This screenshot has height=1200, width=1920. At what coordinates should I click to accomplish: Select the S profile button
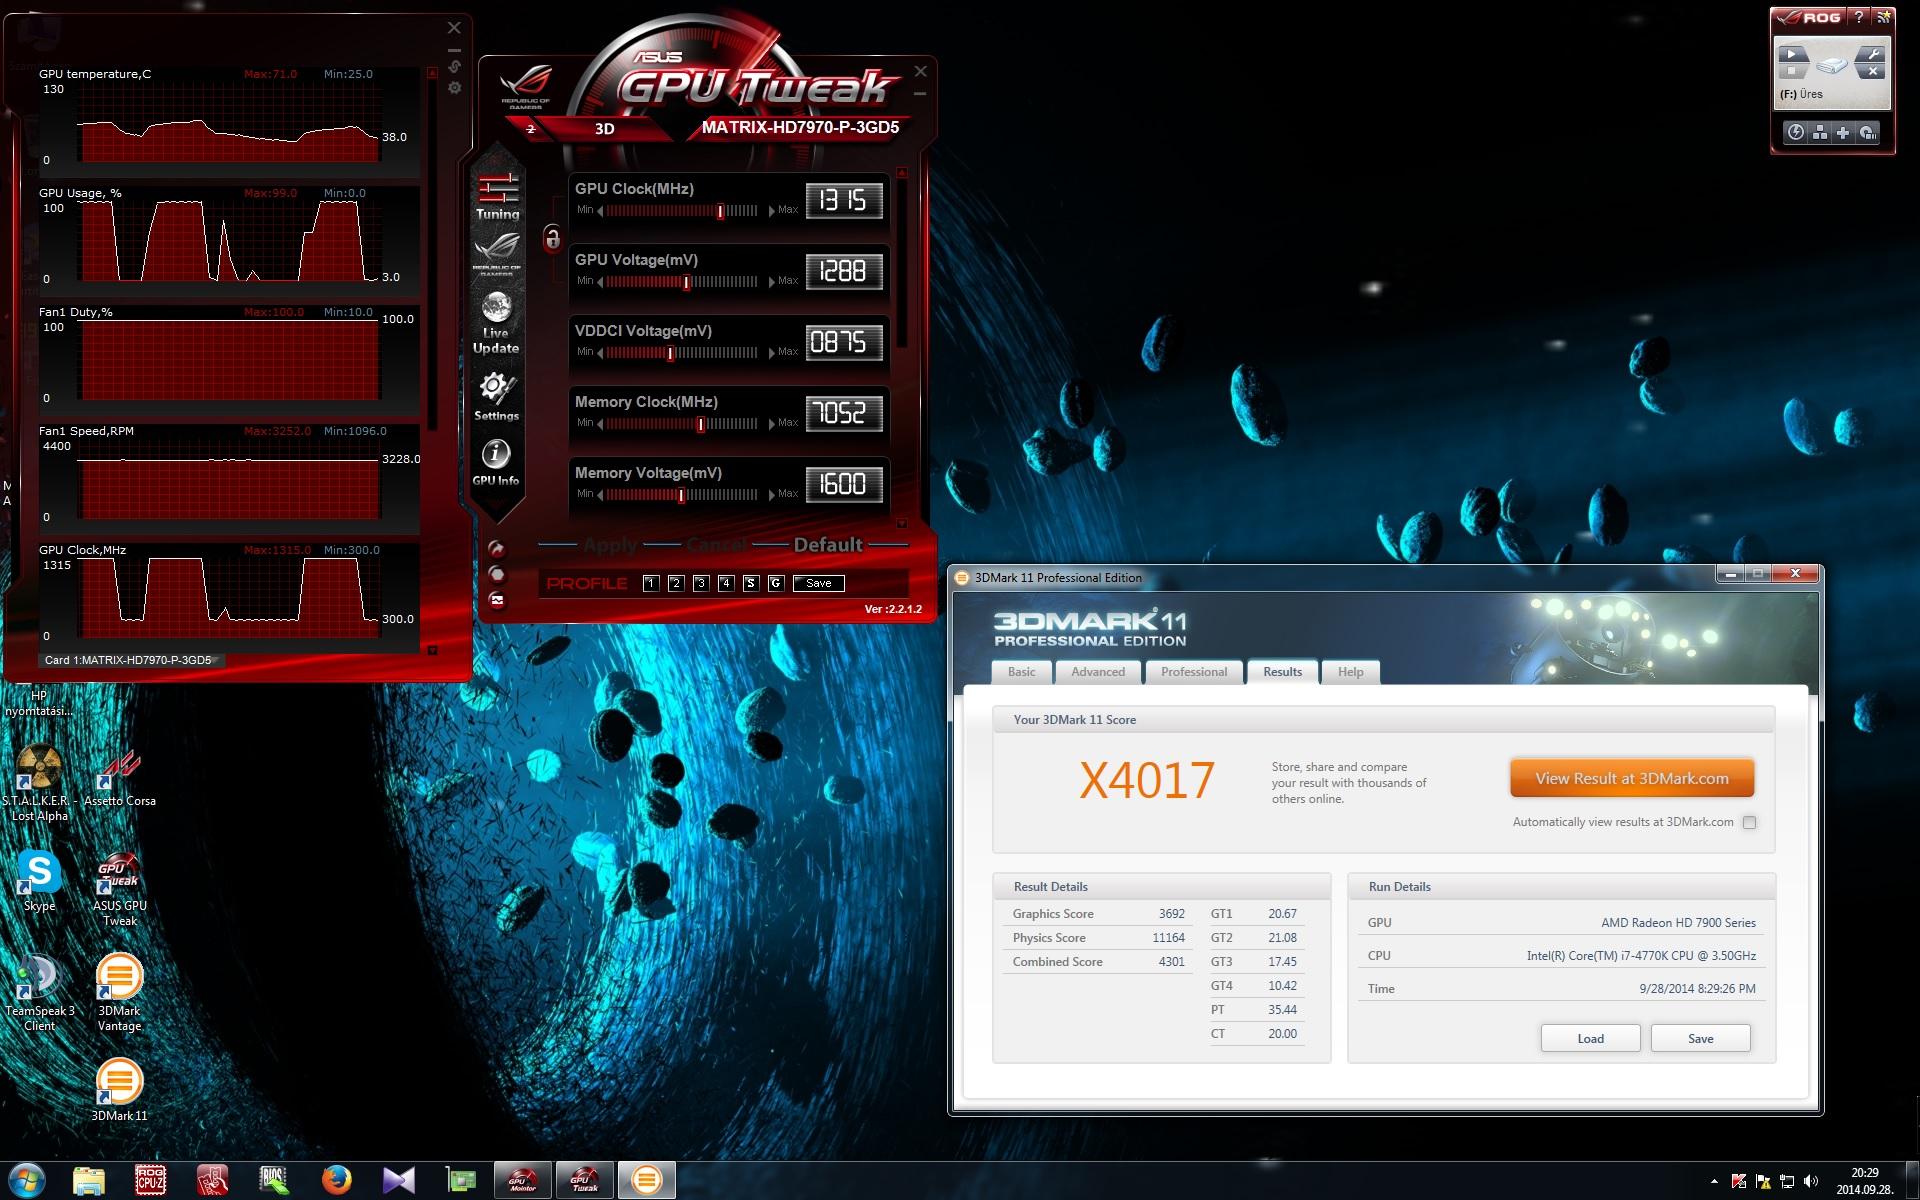click(x=751, y=583)
